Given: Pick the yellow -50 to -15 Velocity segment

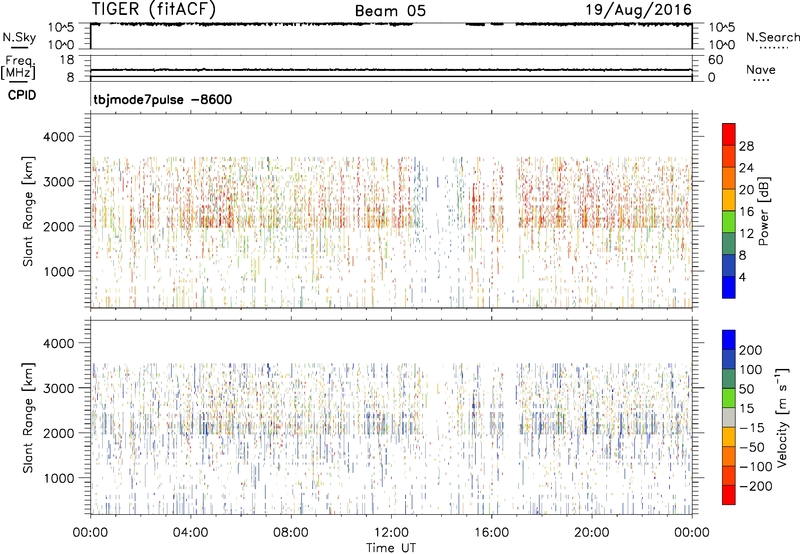Looking at the screenshot, I should pyautogui.click(x=729, y=437).
